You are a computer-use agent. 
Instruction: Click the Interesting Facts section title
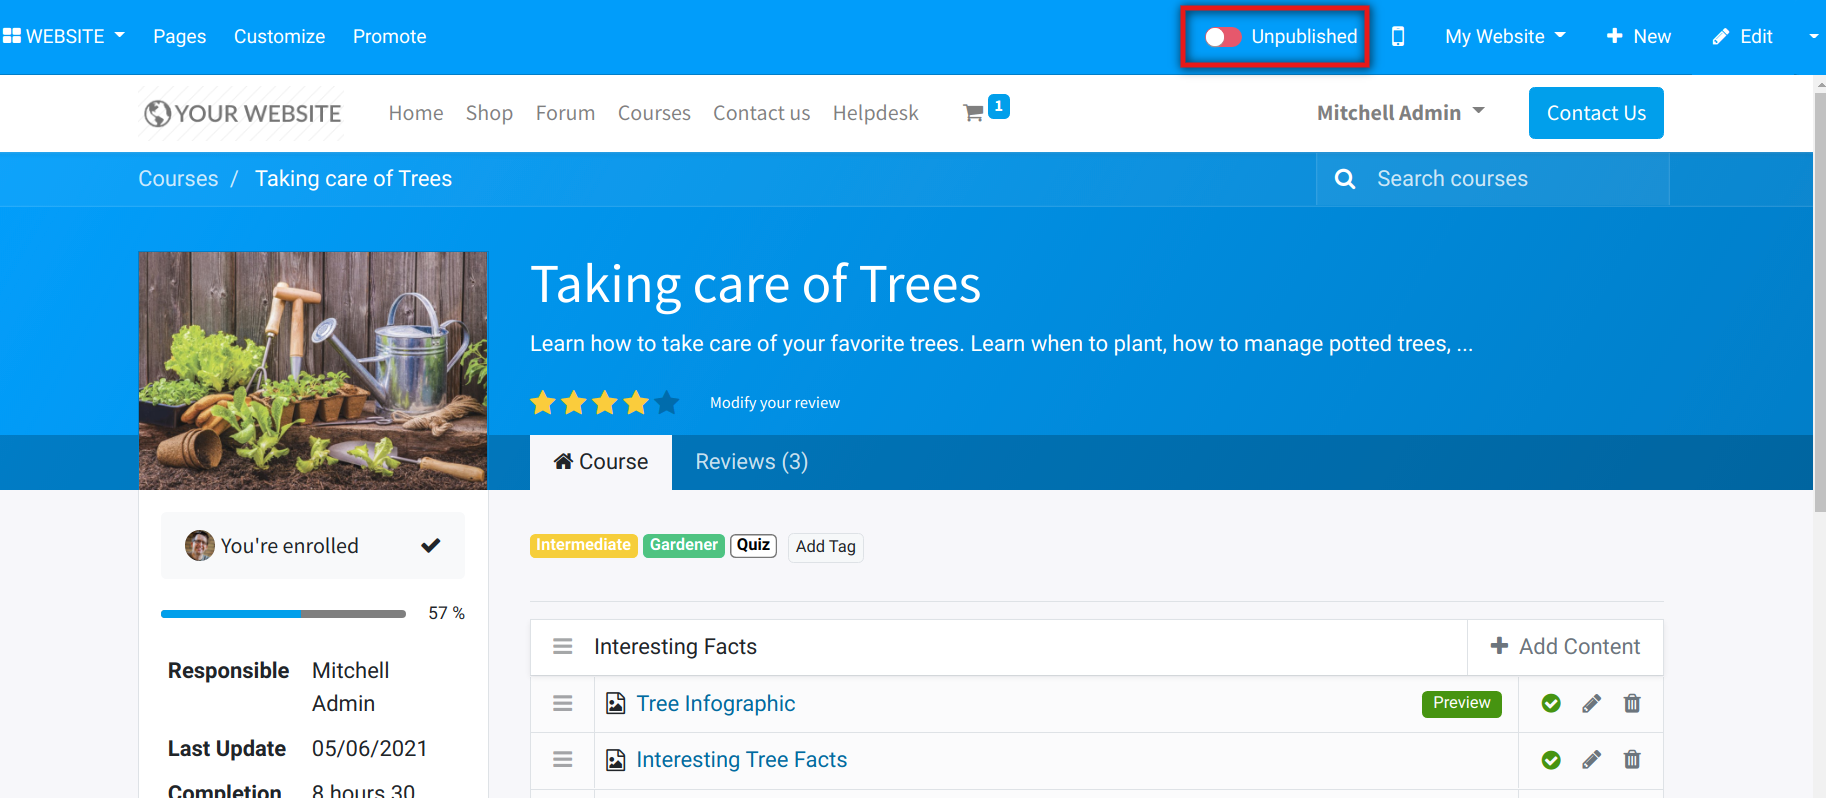click(x=676, y=647)
